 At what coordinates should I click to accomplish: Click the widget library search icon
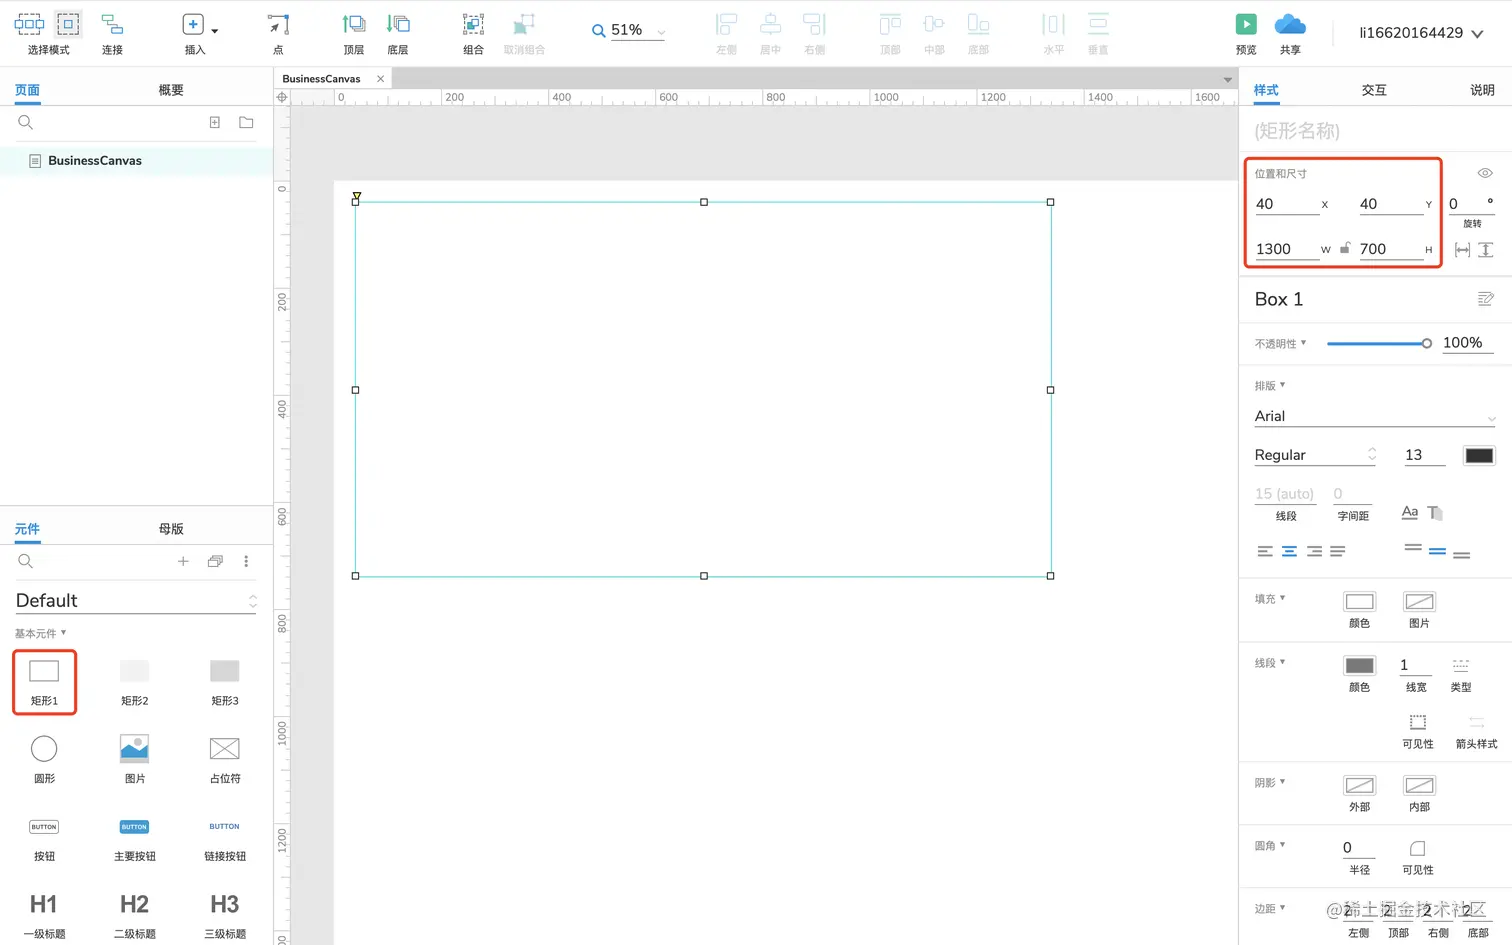point(26,561)
